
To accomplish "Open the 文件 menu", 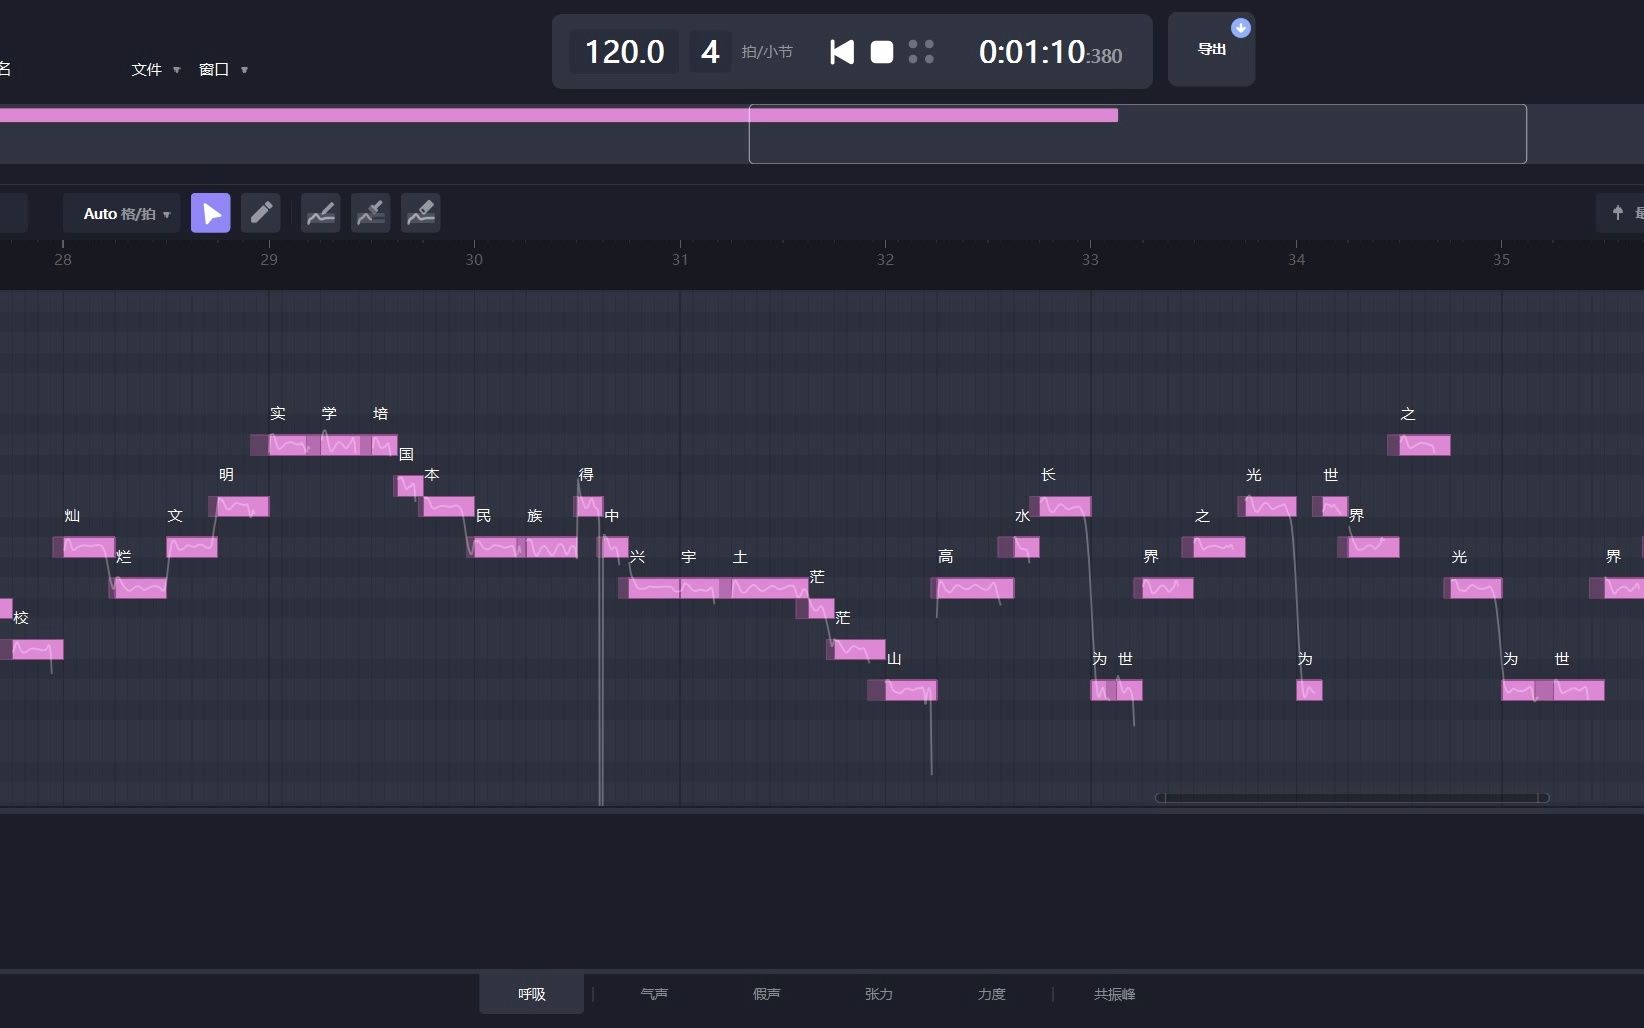I will coord(155,70).
